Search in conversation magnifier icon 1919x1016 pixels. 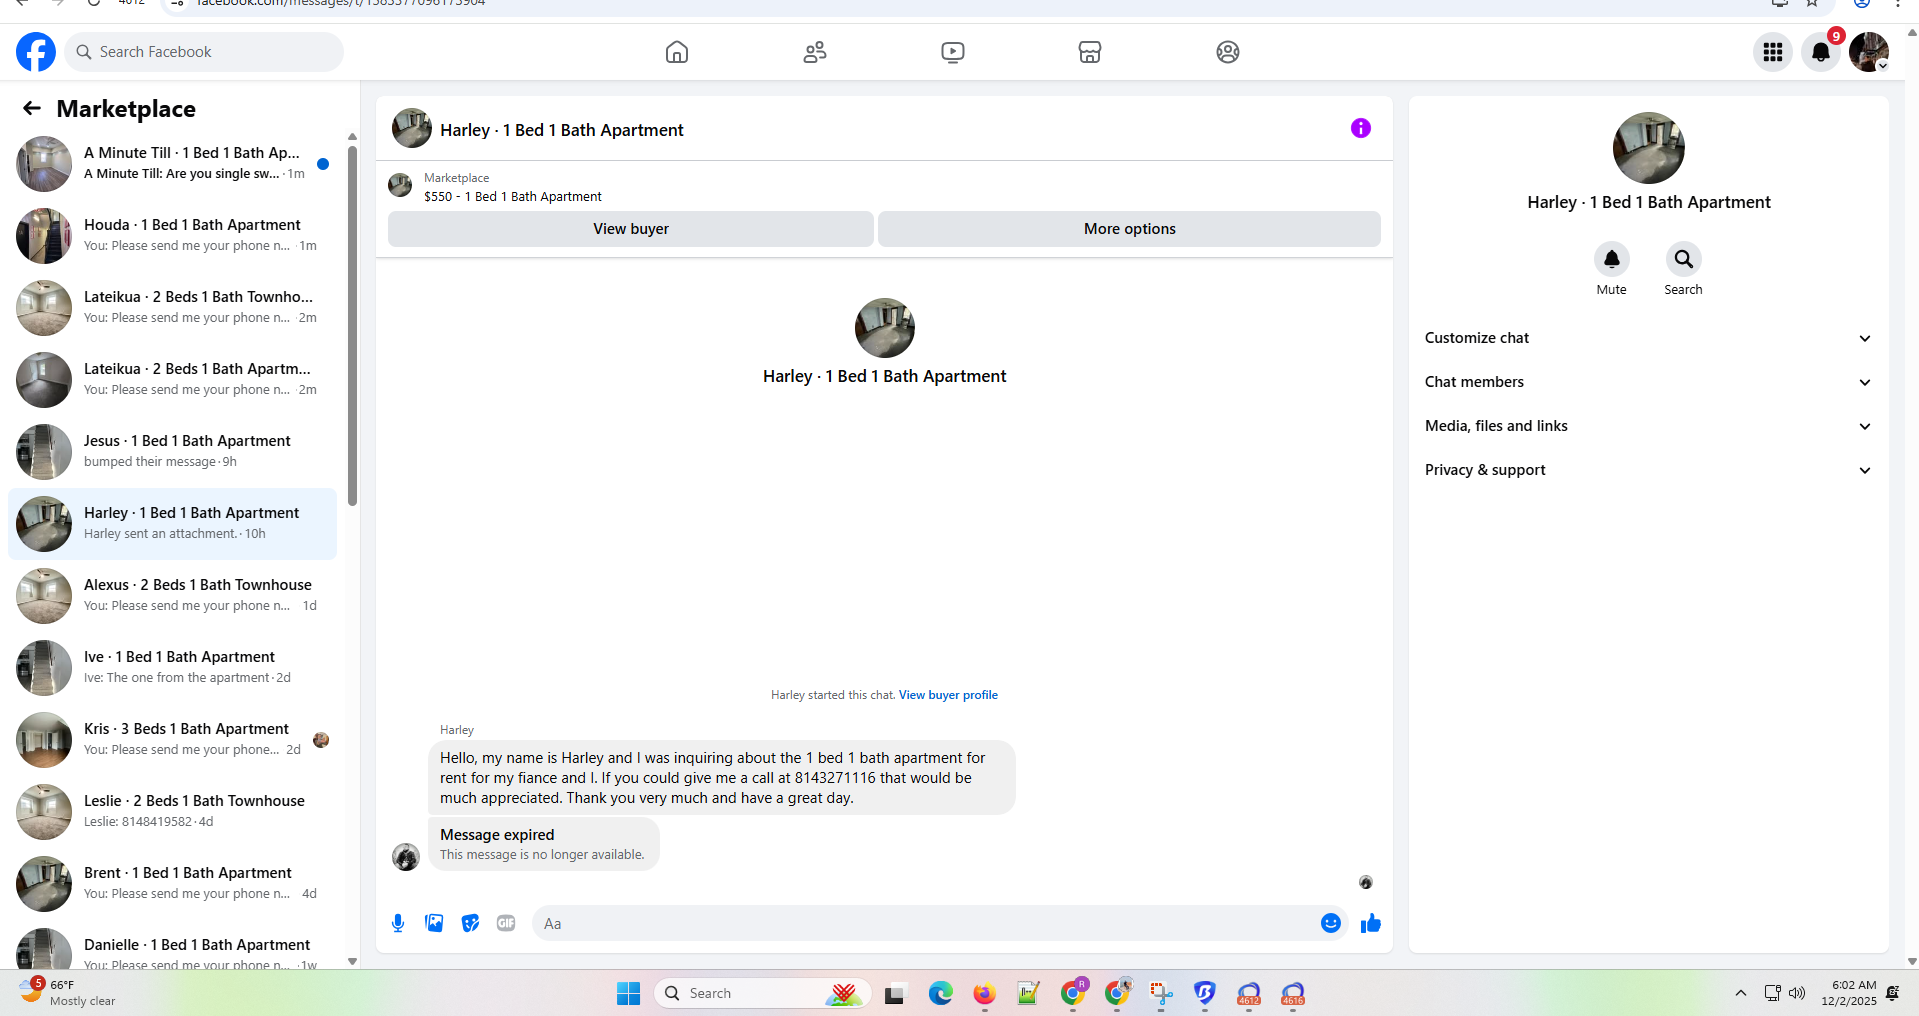1684,259
